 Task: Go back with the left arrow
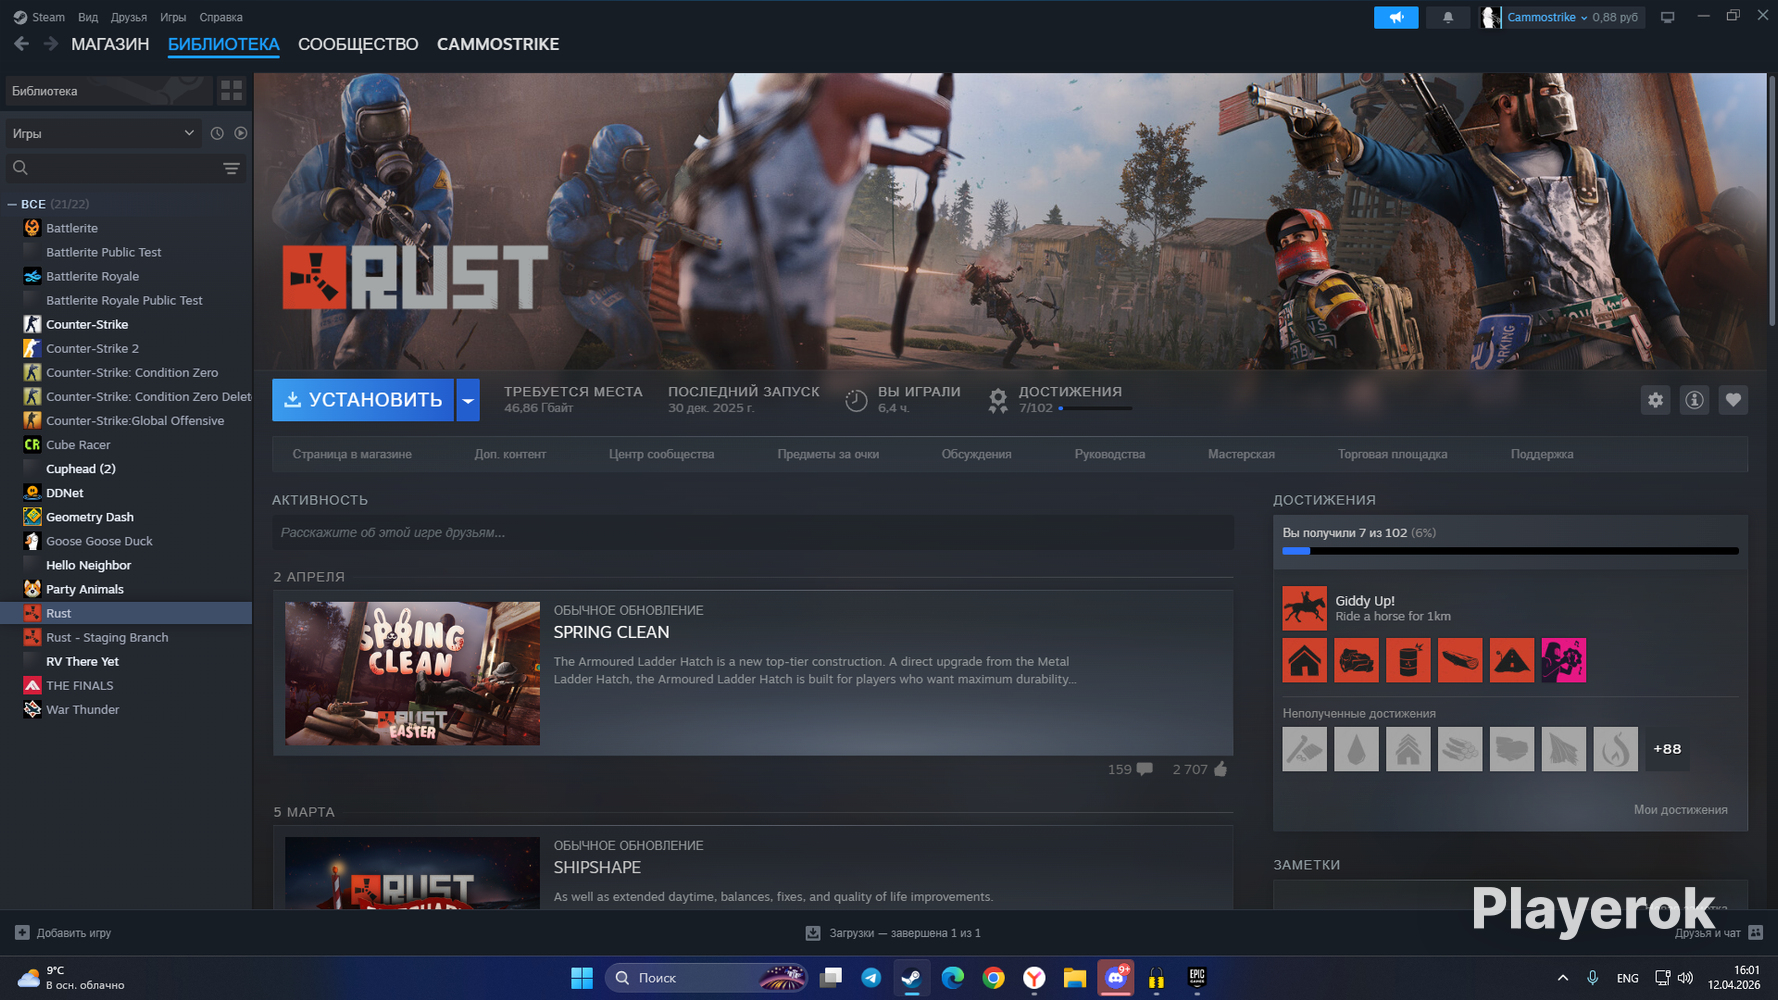click(21, 44)
